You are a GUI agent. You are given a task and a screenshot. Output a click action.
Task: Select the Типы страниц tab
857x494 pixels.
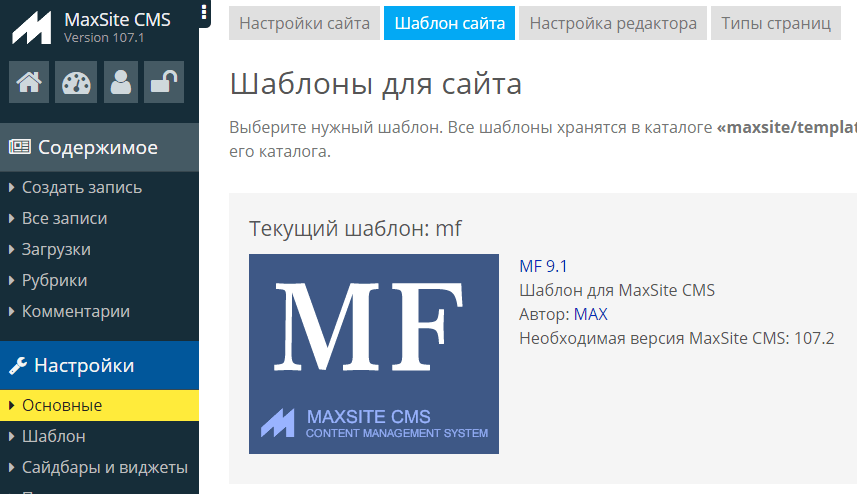[x=775, y=23]
